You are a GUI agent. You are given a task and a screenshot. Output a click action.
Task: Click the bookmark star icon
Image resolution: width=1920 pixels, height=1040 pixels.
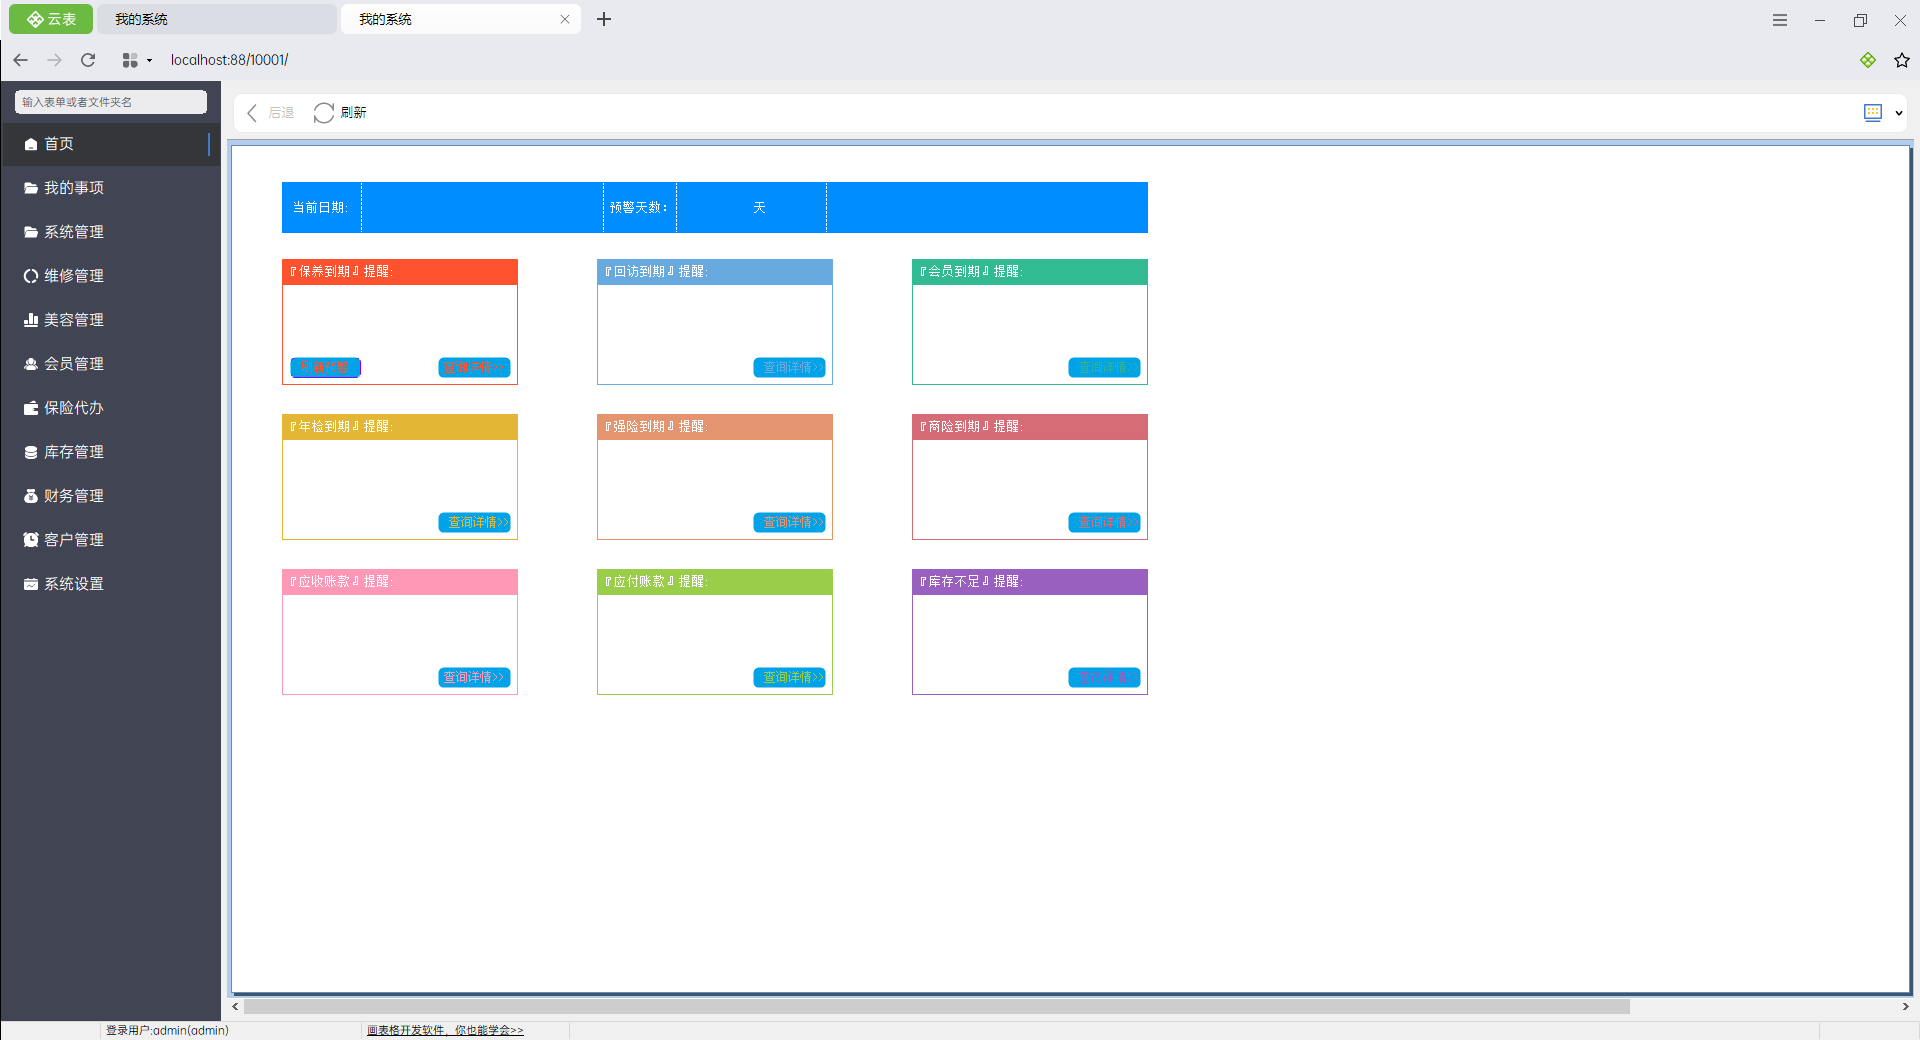click(x=1901, y=60)
